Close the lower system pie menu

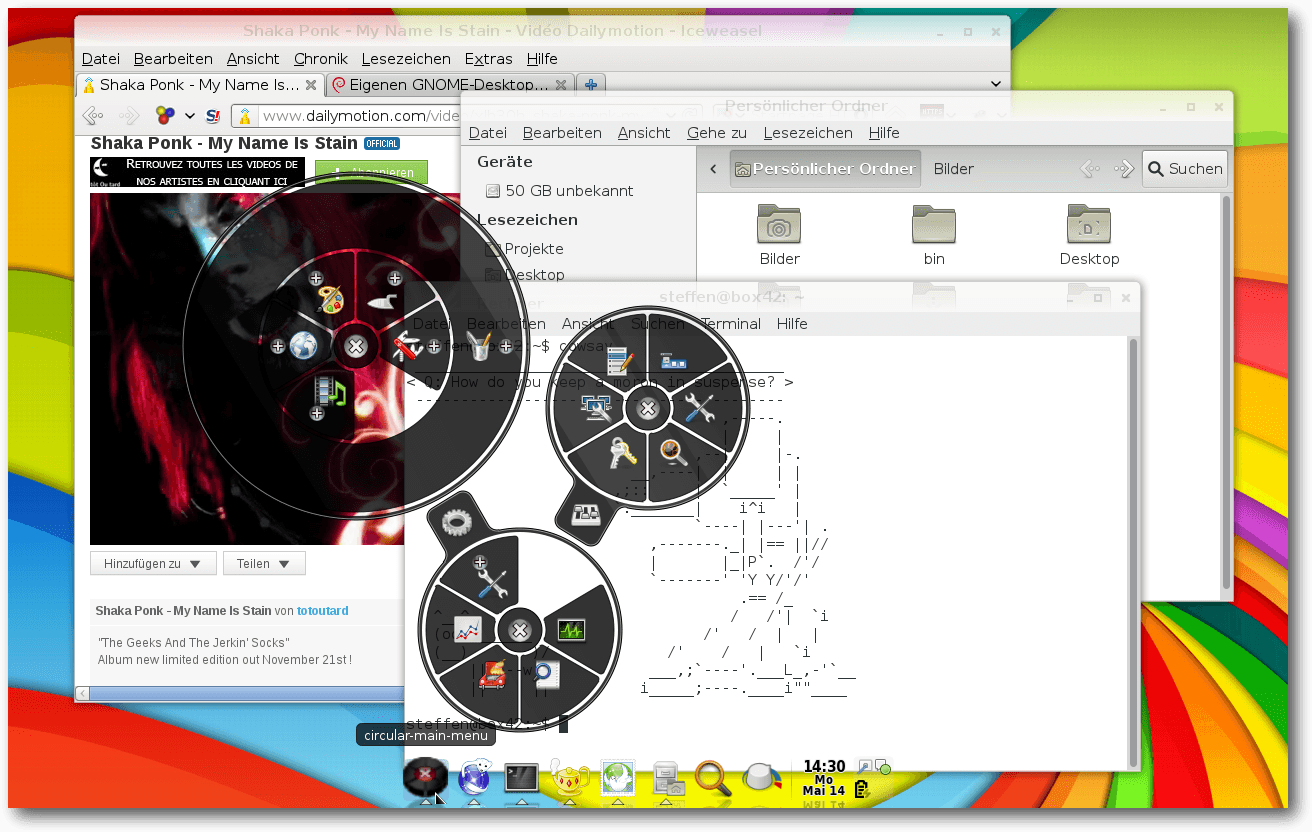[519, 629]
